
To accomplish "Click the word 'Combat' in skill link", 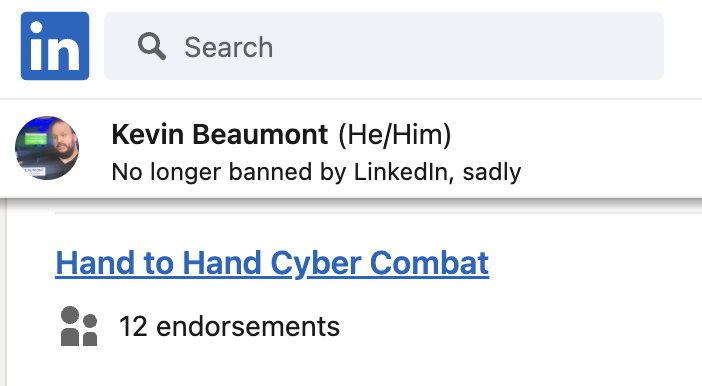I will coord(429,263).
